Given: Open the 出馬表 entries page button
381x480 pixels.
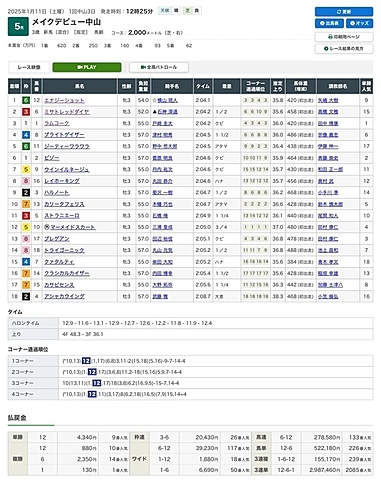Looking at the screenshot, I should tap(329, 23).
